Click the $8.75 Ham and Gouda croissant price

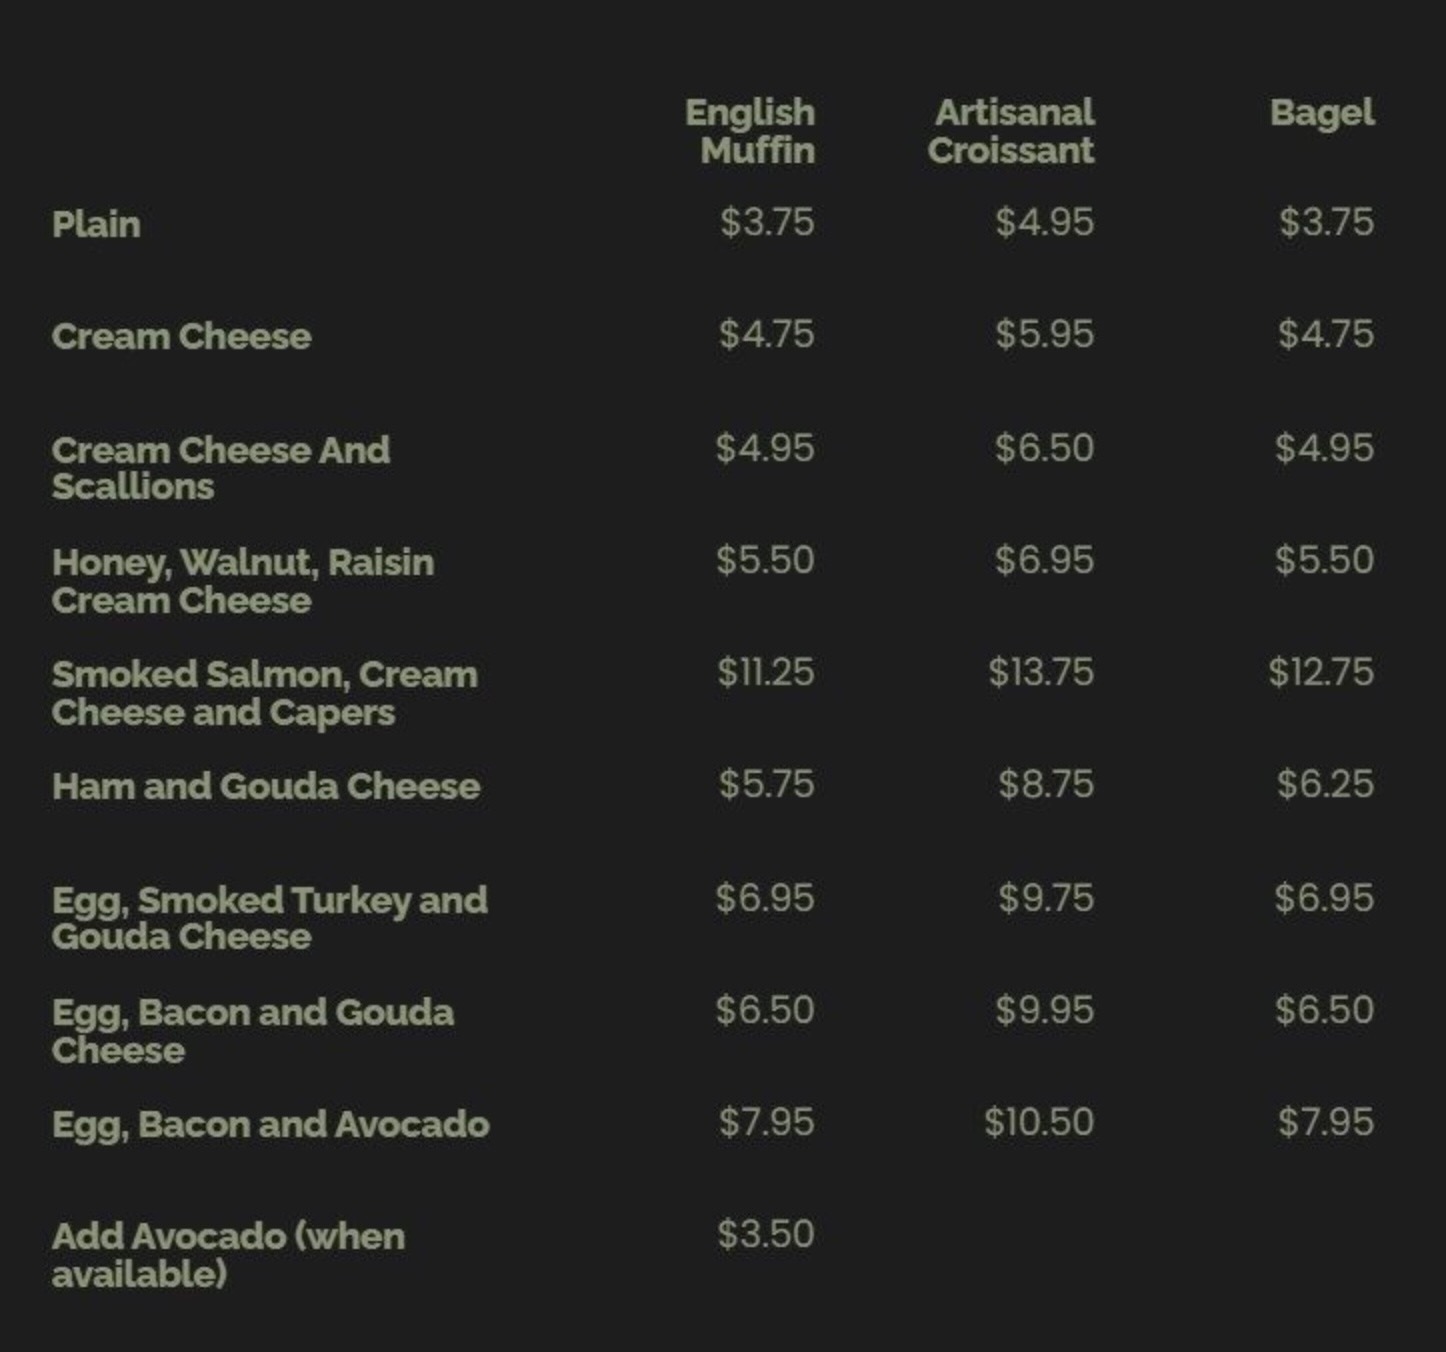[1046, 784]
